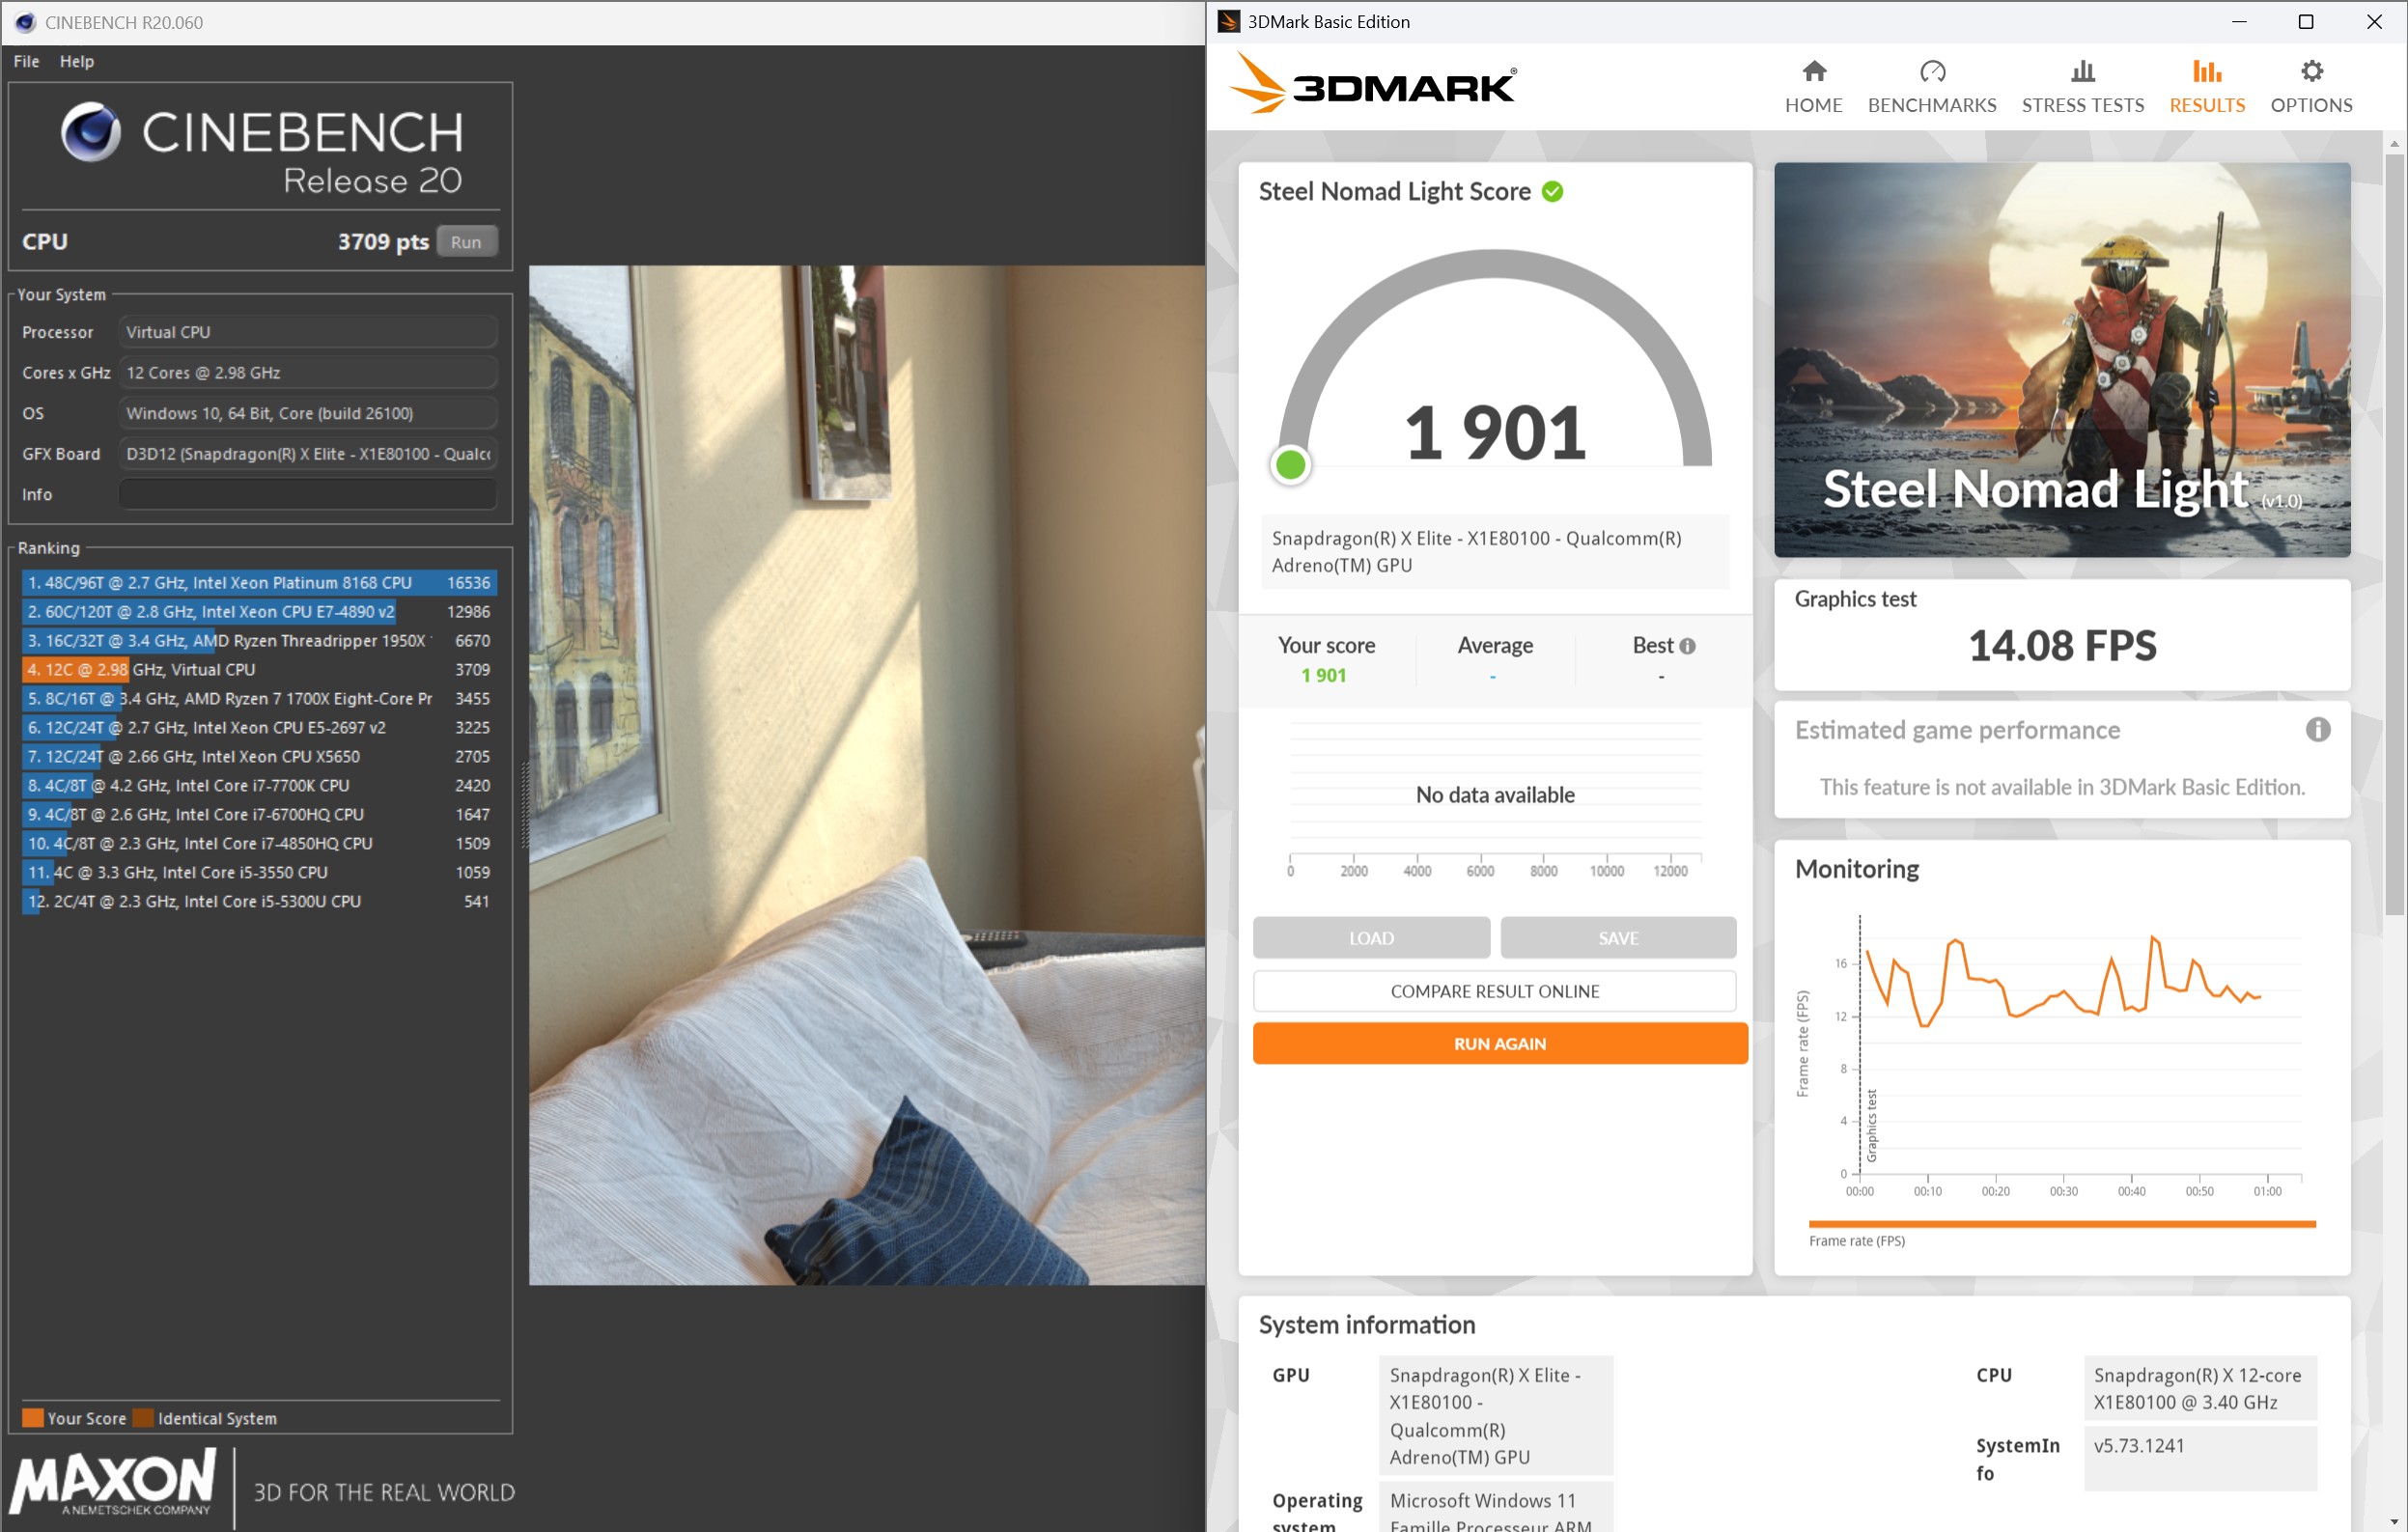Click the info icon next to Best

(1687, 646)
